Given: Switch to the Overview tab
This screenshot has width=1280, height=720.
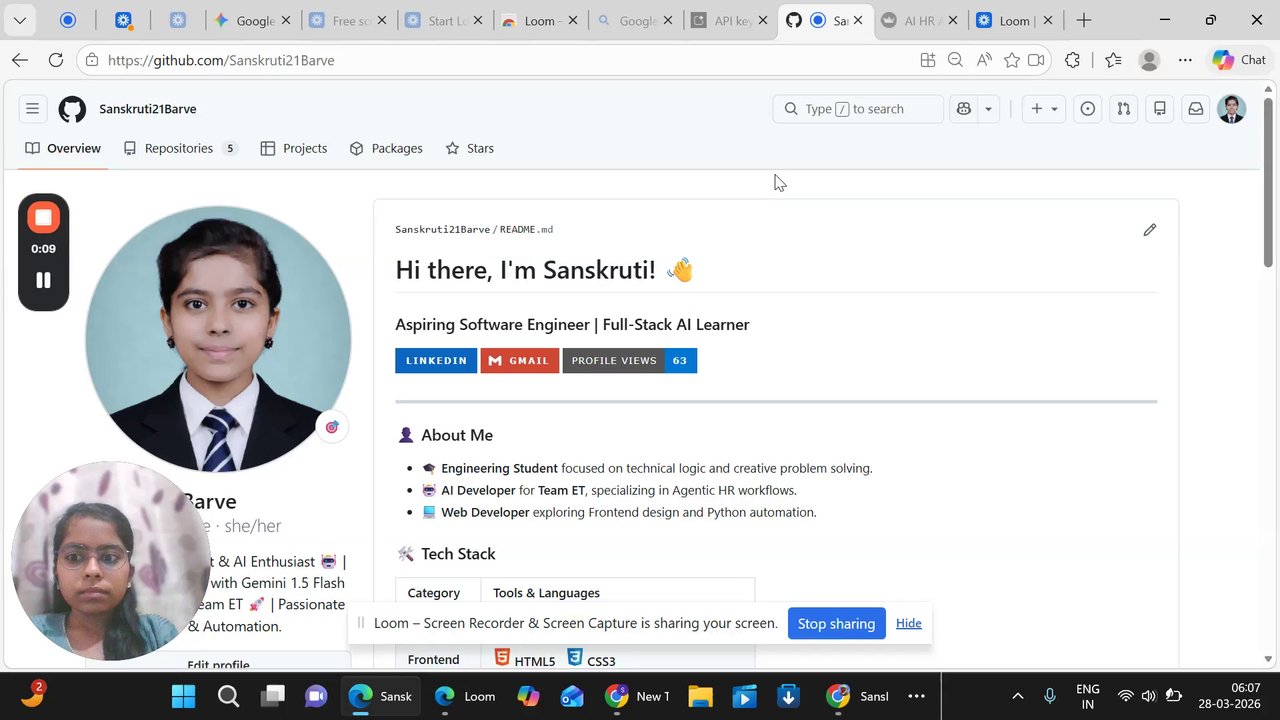Looking at the screenshot, I should tap(63, 148).
